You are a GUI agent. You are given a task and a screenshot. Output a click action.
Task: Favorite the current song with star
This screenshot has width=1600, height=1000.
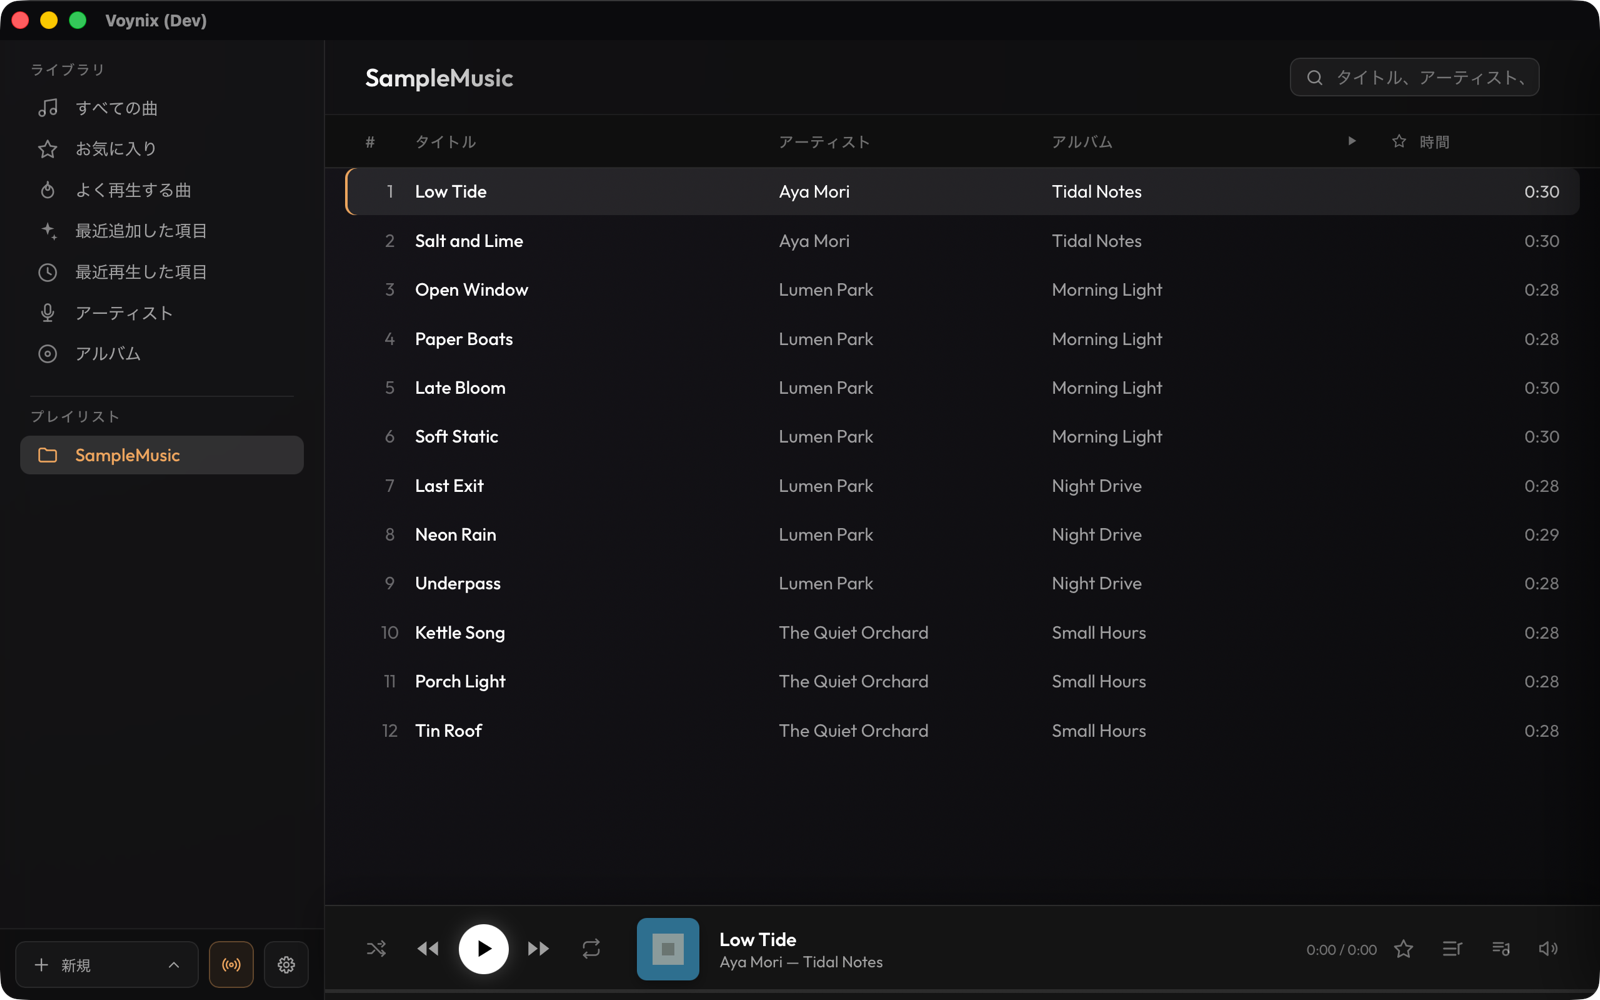tap(1404, 949)
